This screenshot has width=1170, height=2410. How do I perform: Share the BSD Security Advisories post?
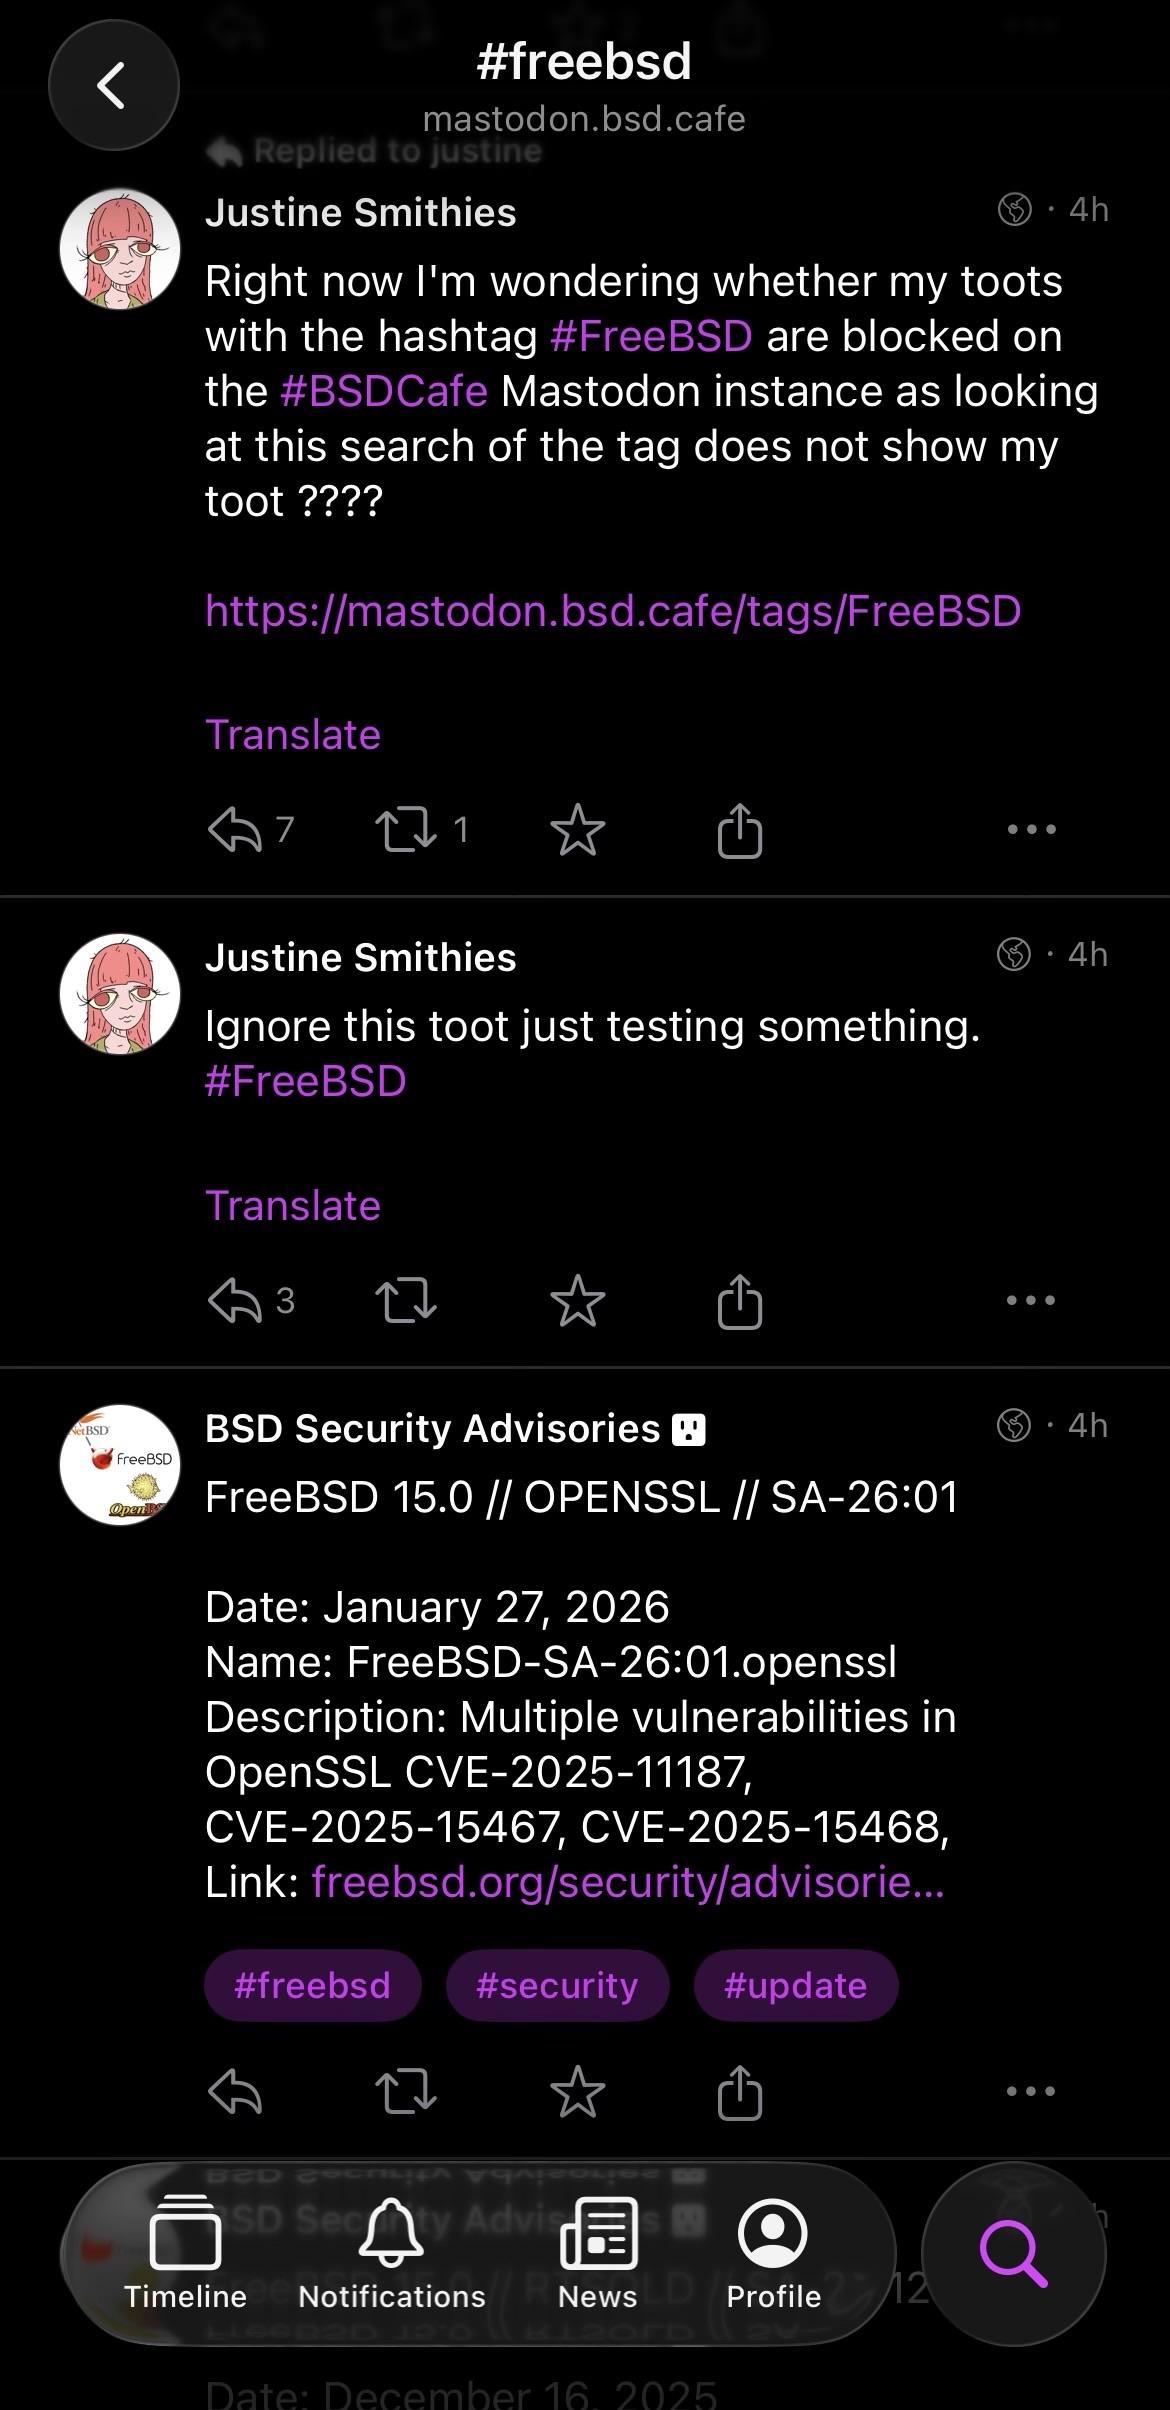740,2090
